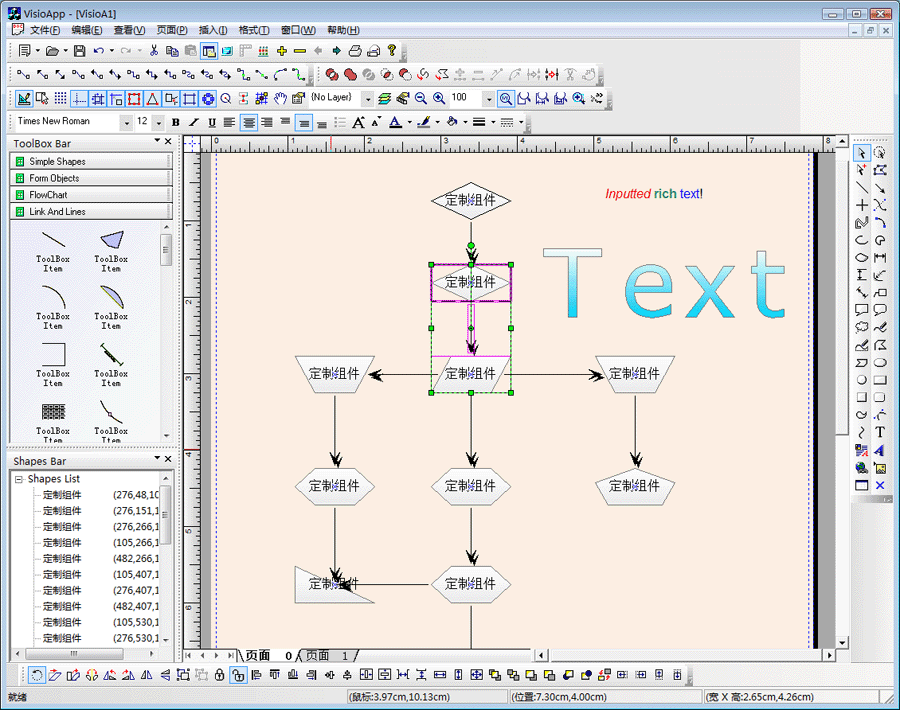This screenshot has height=710, width=900.
Task: Click the yellow help question mark icon
Action: point(392,50)
